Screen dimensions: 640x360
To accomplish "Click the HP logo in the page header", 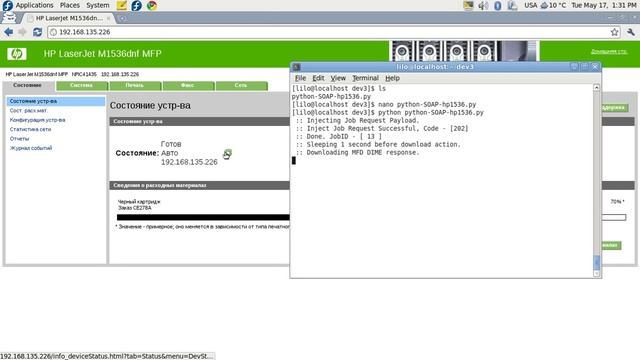I will tap(17, 53).
